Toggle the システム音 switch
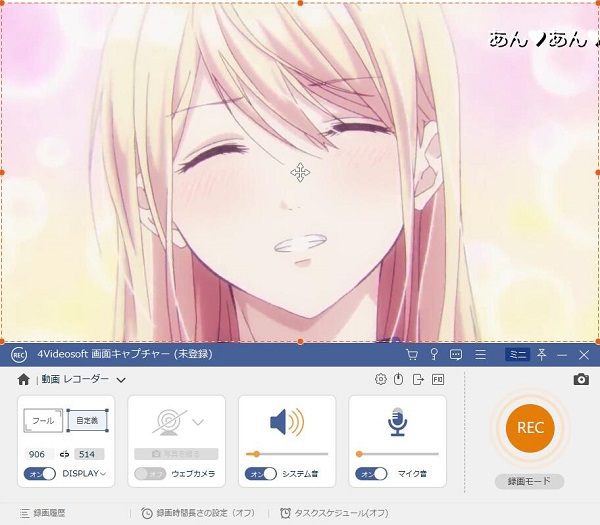 tap(261, 474)
